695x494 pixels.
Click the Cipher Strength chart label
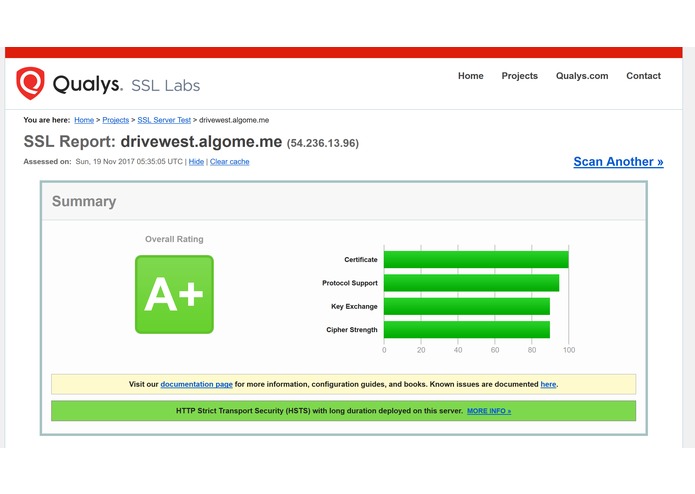pyautogui.click(x=352, y=330)
